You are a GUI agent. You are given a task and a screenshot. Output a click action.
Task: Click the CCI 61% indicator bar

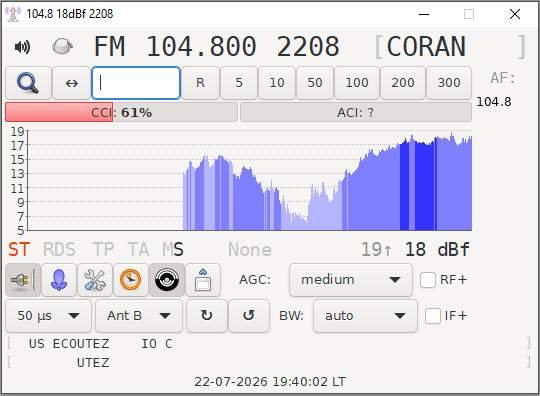point(121,112)
